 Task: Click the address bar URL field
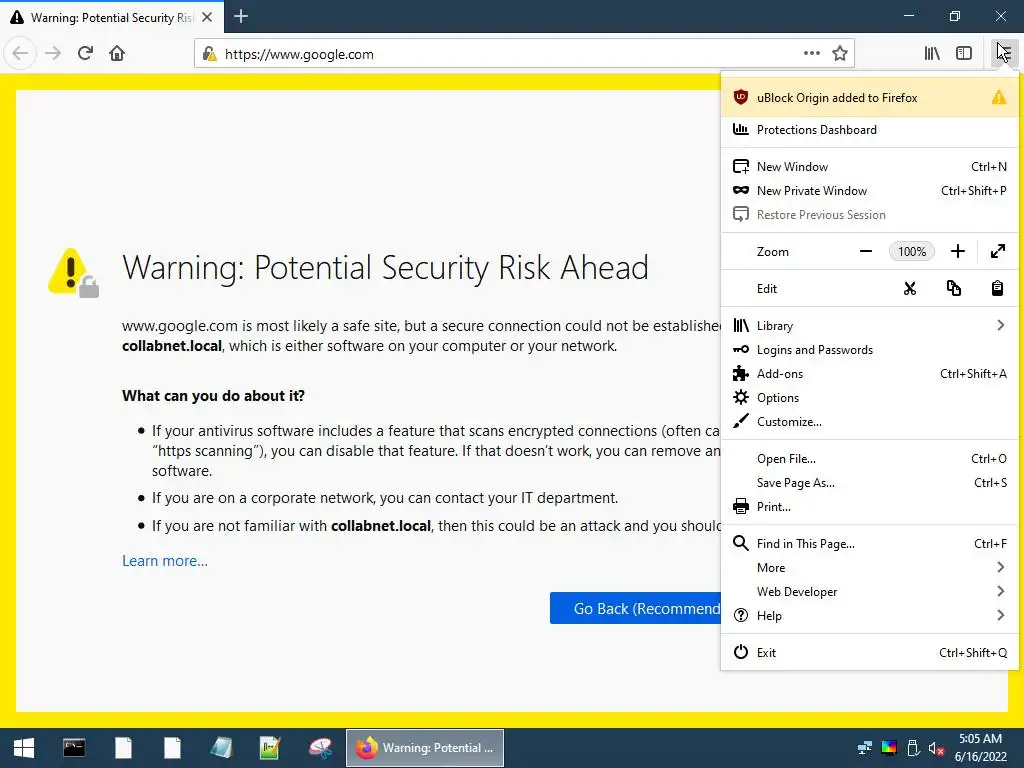(x=509, y=54)
